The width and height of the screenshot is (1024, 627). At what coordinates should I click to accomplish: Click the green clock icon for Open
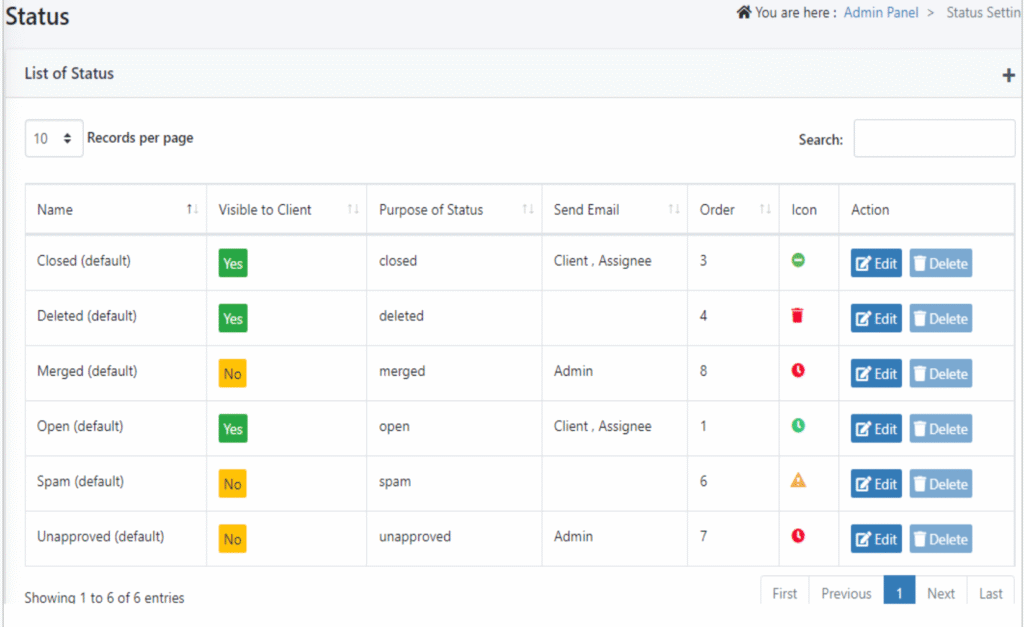798,426
